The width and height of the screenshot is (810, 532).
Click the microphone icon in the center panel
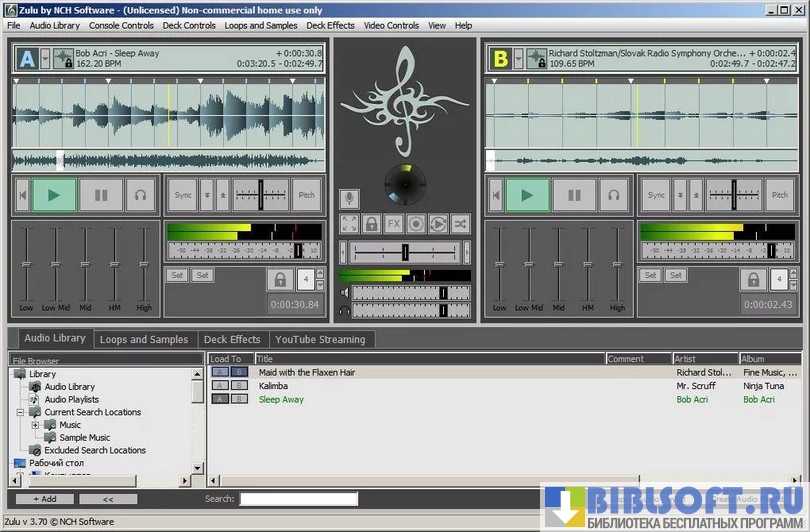[x=349, y=199]
